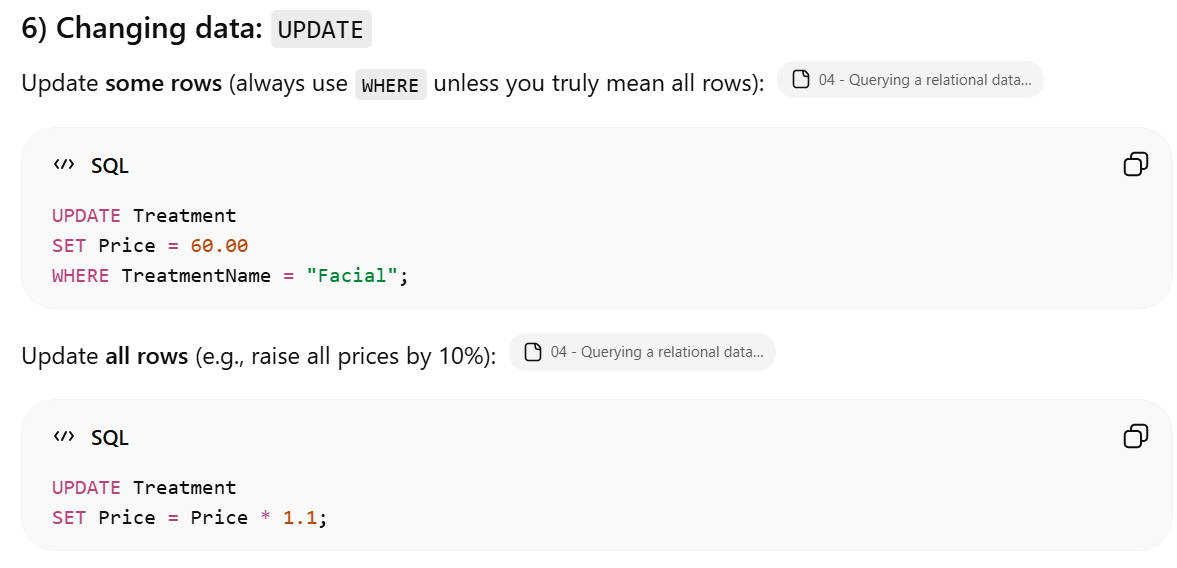
Task: Click the UPDATE code tag in the heading
Action: click(x=321, y=29)
